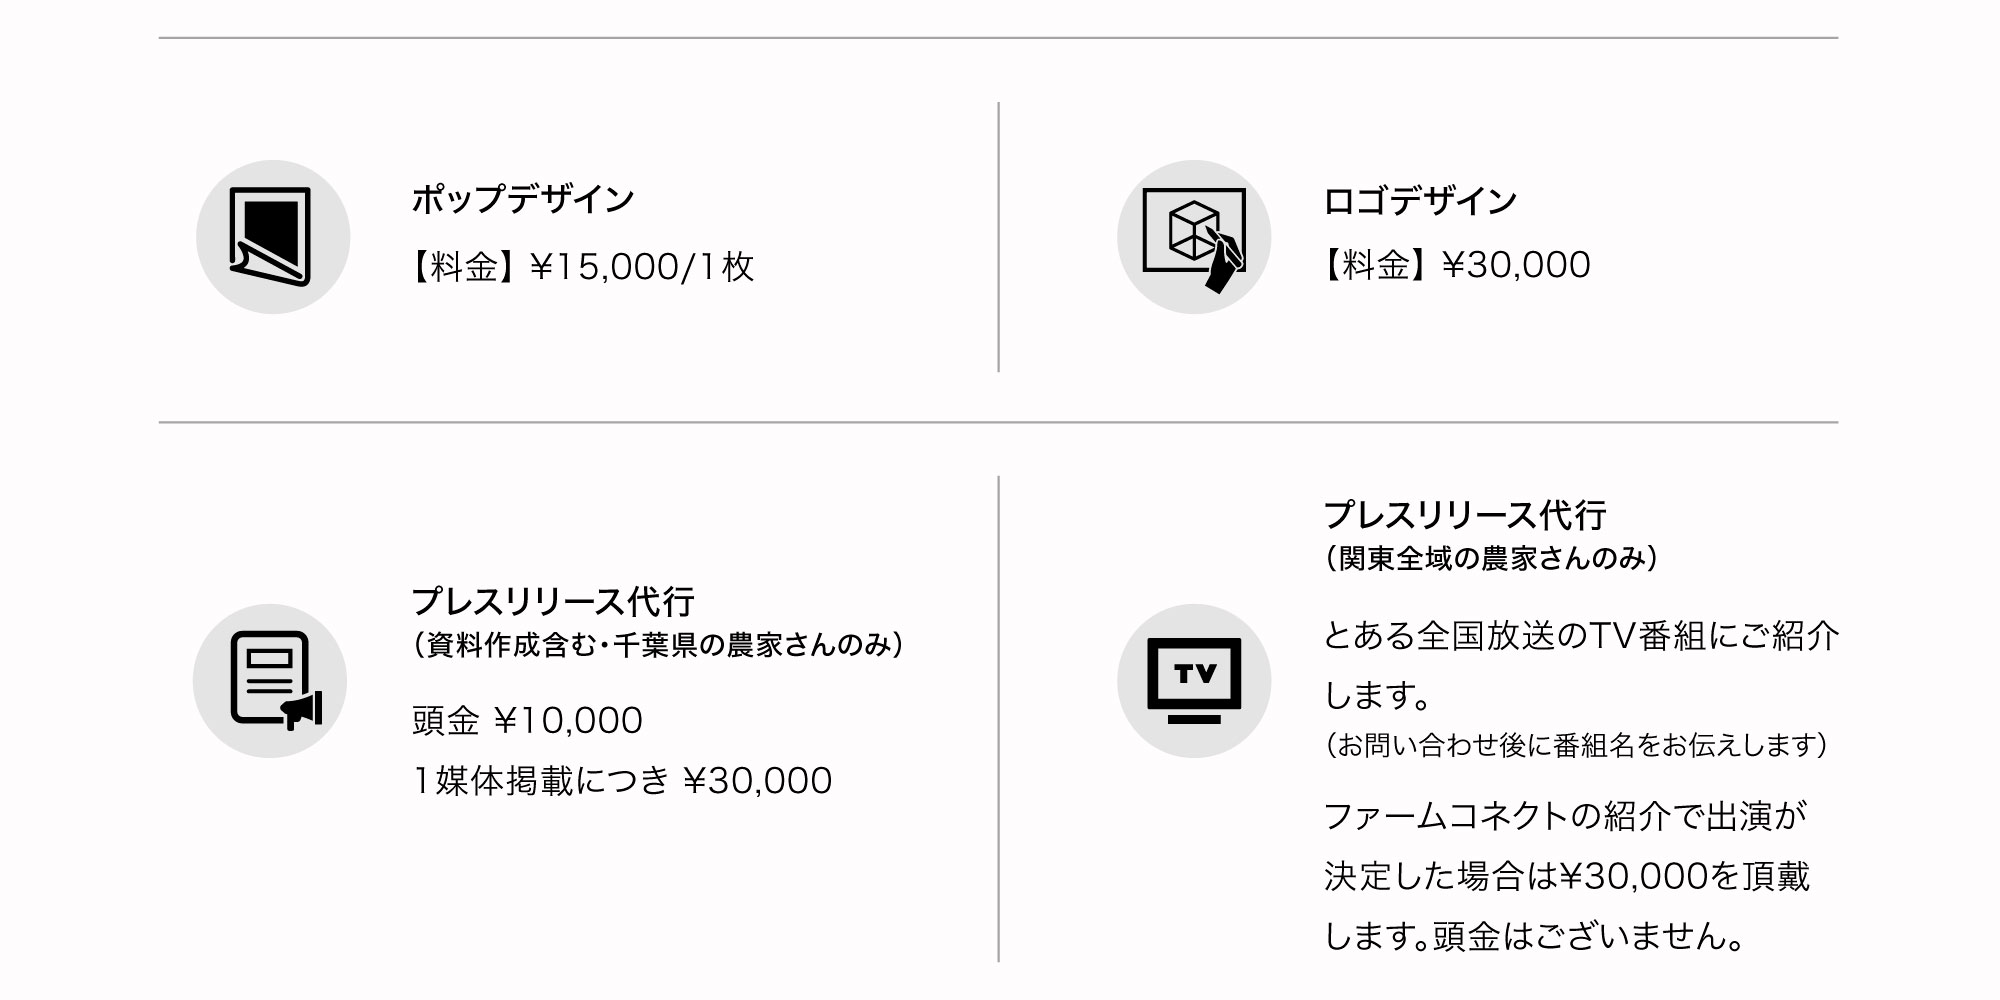Click the 関東全域の農家さんのみ note
The height and width of the screenshot is (1000, 2000).
coord(1491,558)
